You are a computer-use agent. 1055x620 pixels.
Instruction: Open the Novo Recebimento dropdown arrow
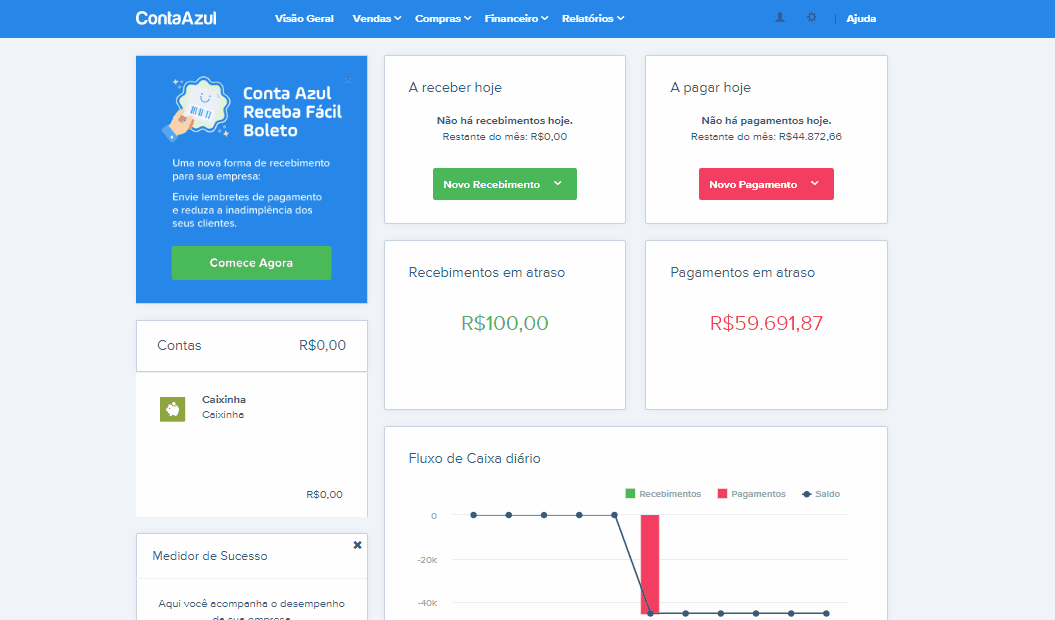point(558,183)
